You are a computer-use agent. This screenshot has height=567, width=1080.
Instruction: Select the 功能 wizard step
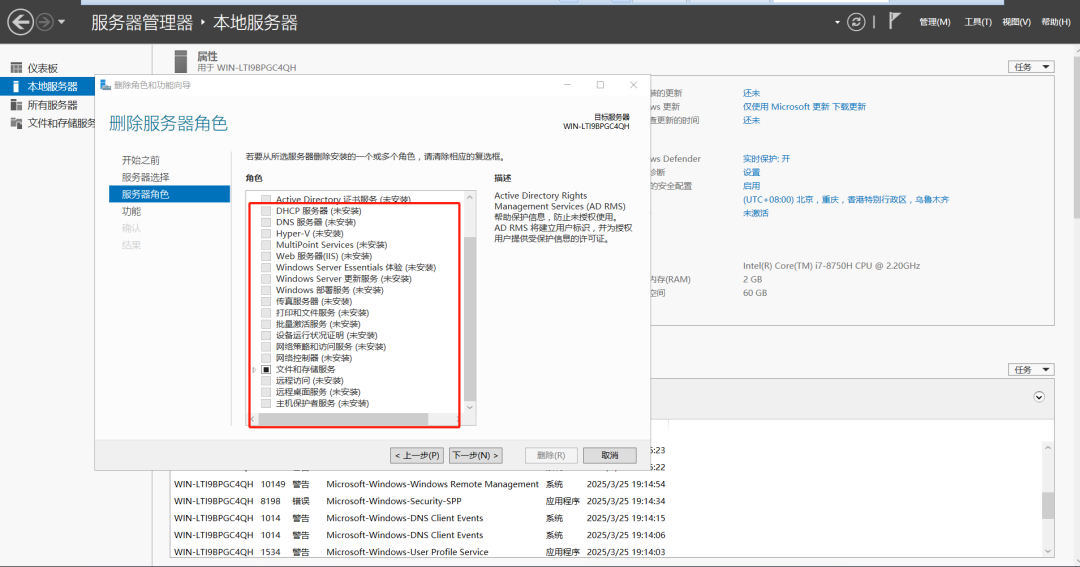131,211
